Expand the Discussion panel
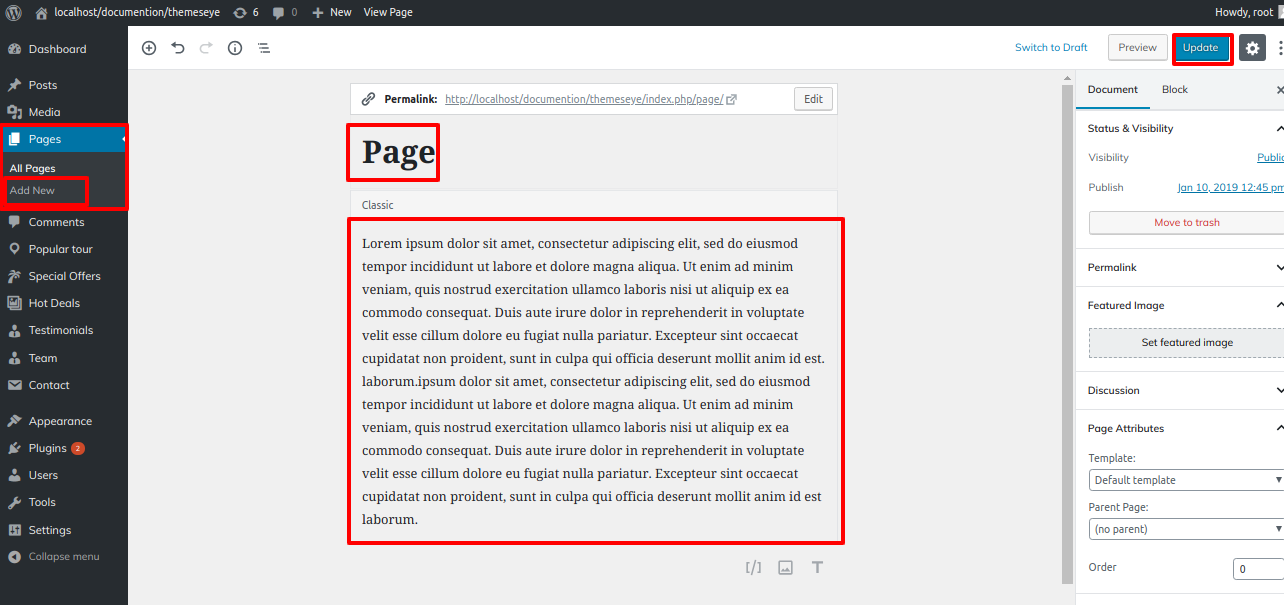Image resolution: width=1284 pixels, height=605 pixels. pos(1180,390)
